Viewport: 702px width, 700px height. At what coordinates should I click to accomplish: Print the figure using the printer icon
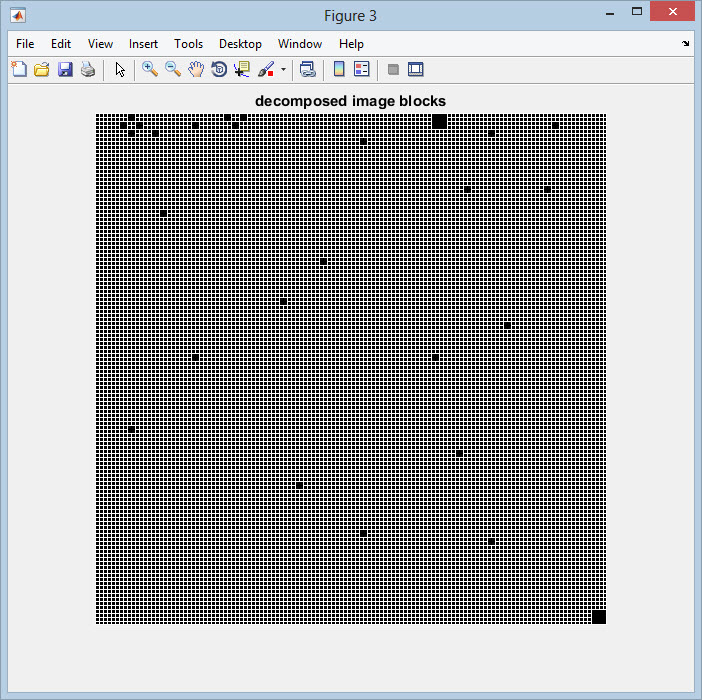tap(88, 69)
